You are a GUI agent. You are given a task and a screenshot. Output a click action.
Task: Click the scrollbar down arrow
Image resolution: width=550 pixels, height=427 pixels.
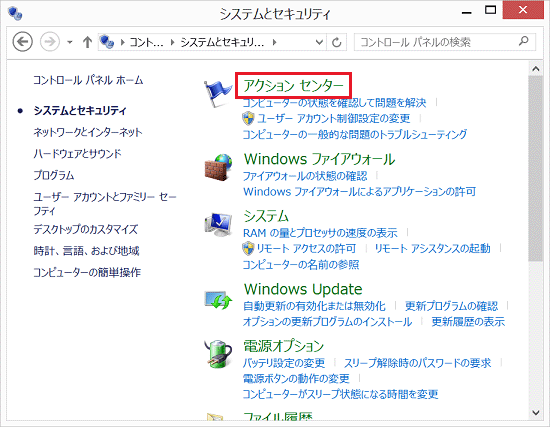[x=536, y=413]
